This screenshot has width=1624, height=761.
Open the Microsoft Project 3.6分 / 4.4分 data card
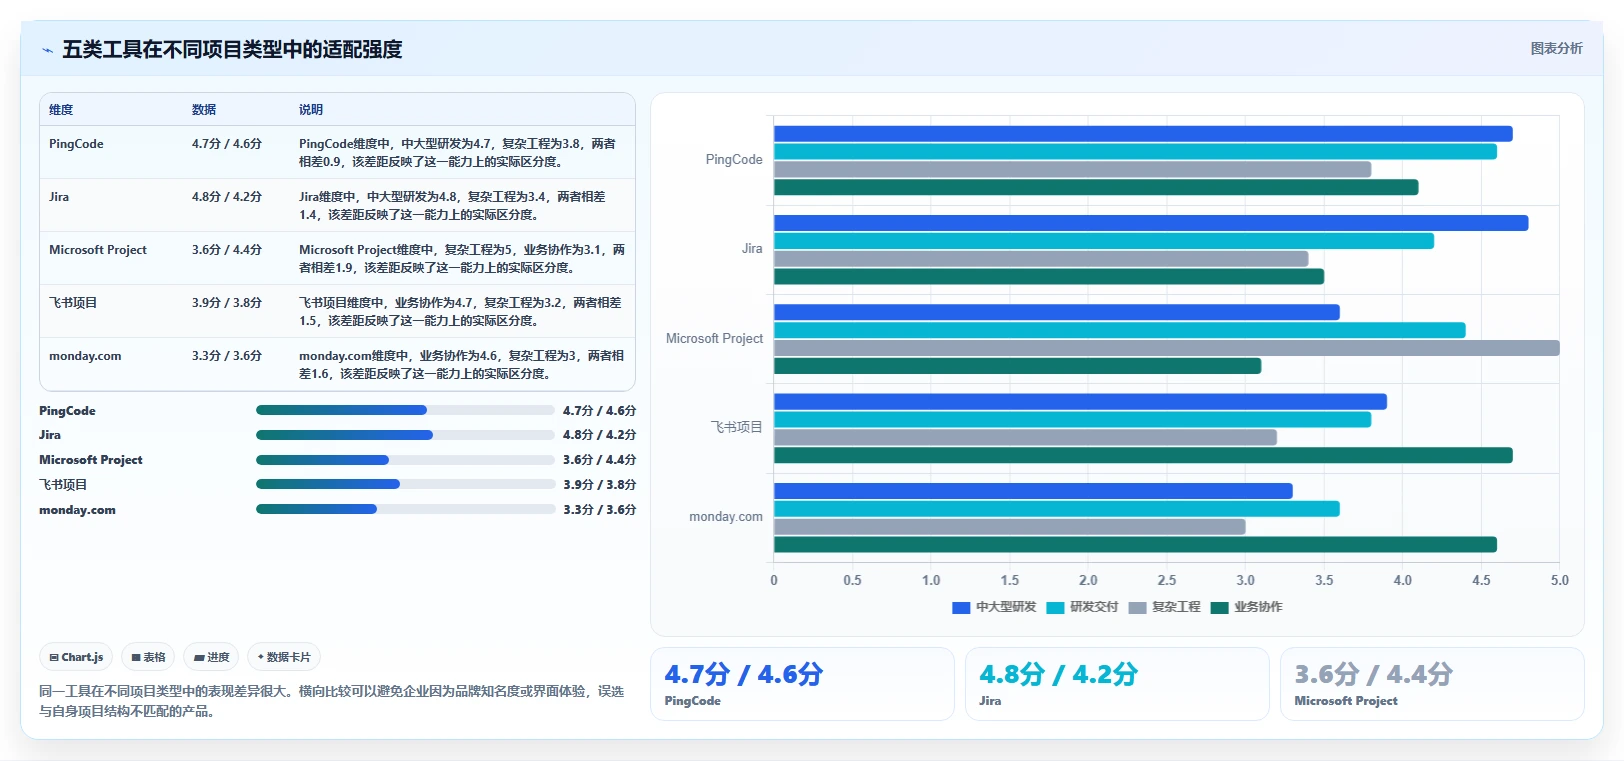(x=1432, y=684)
